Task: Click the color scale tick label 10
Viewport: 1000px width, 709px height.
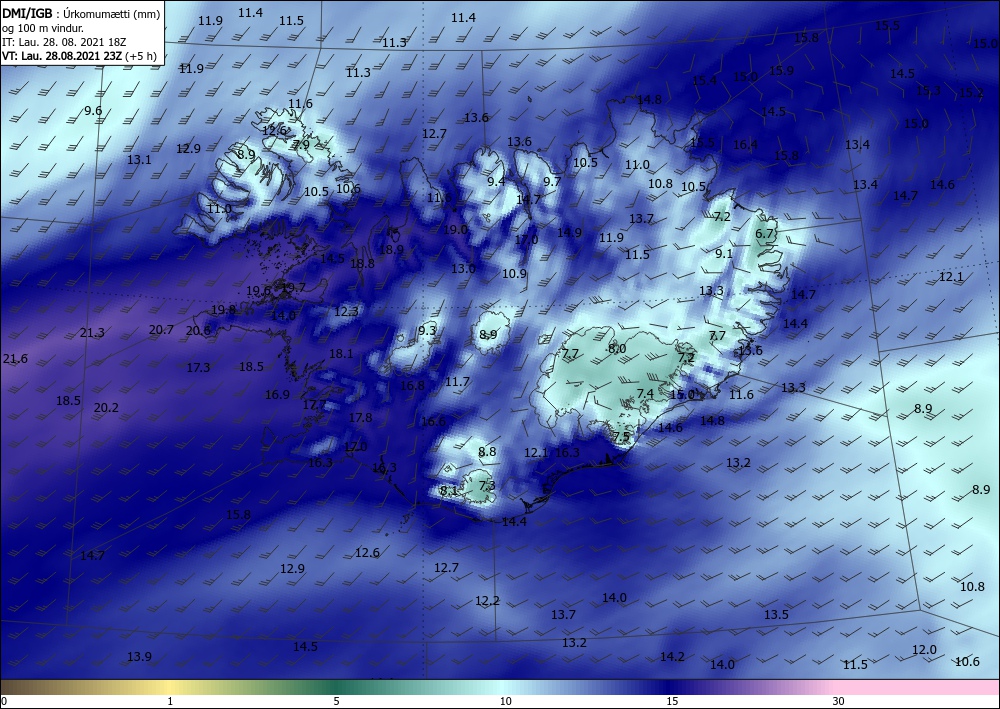Action: coord(505,701)
